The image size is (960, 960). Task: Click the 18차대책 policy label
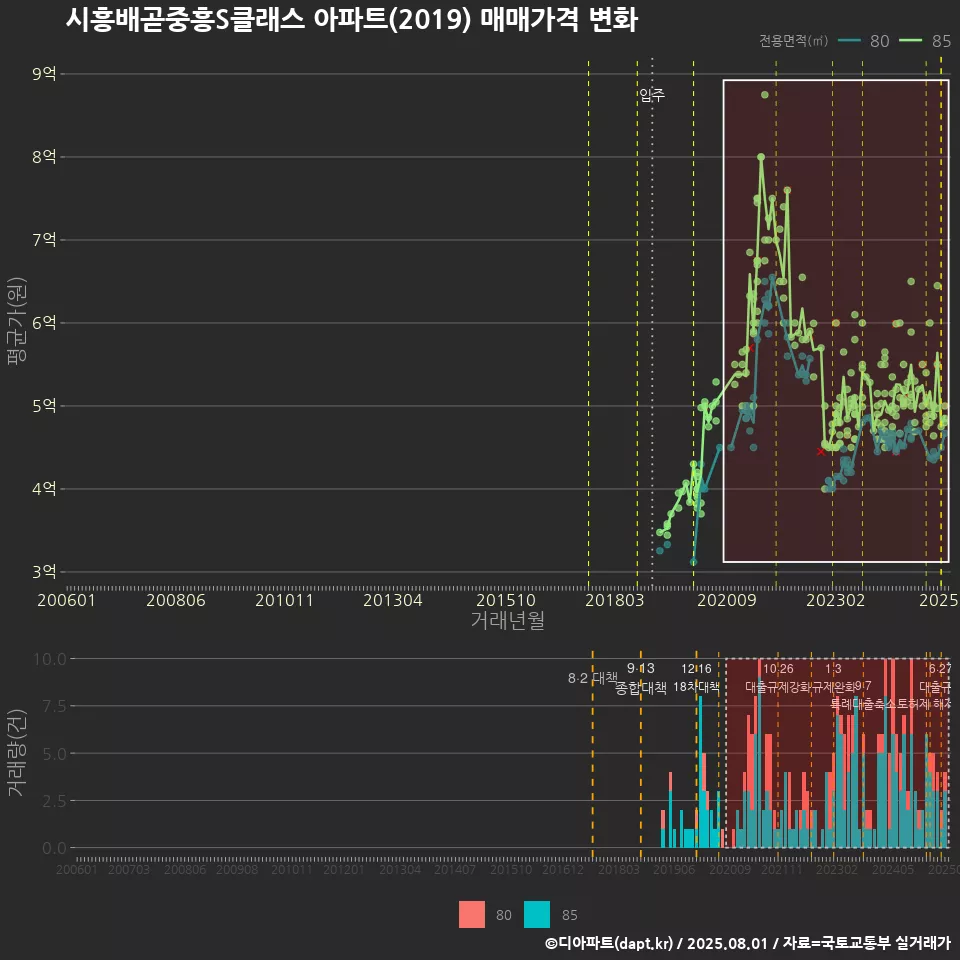[696, 687]
